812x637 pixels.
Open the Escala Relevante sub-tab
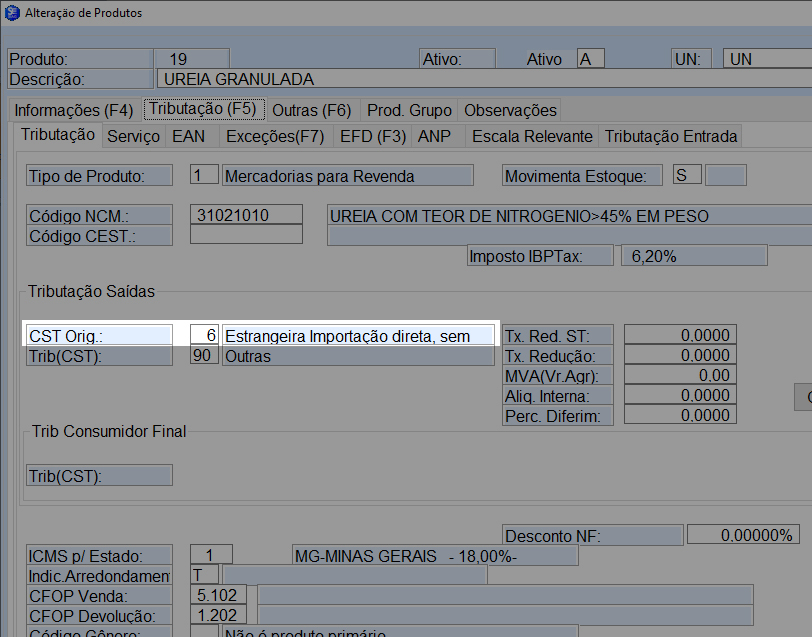click(x=532, y=136)
